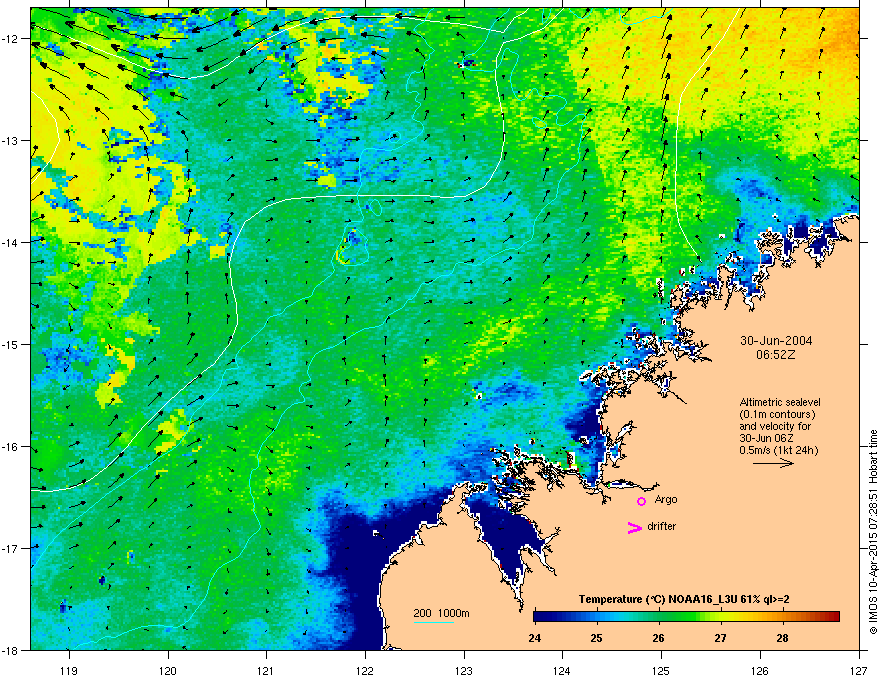
Task: Click the green 26°C section of colorbar
Action: (659, 616)
